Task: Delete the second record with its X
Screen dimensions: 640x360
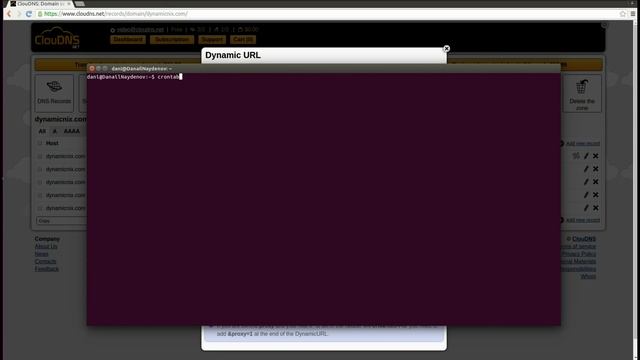Action: pos(596,169)
